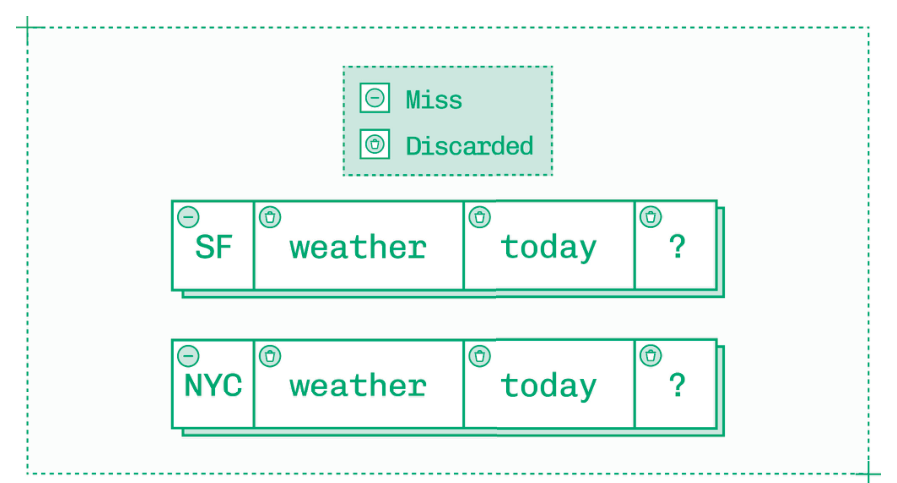Click the Miss label text in the legend
Screen dimensions: 897x483
tap(434, 100)
